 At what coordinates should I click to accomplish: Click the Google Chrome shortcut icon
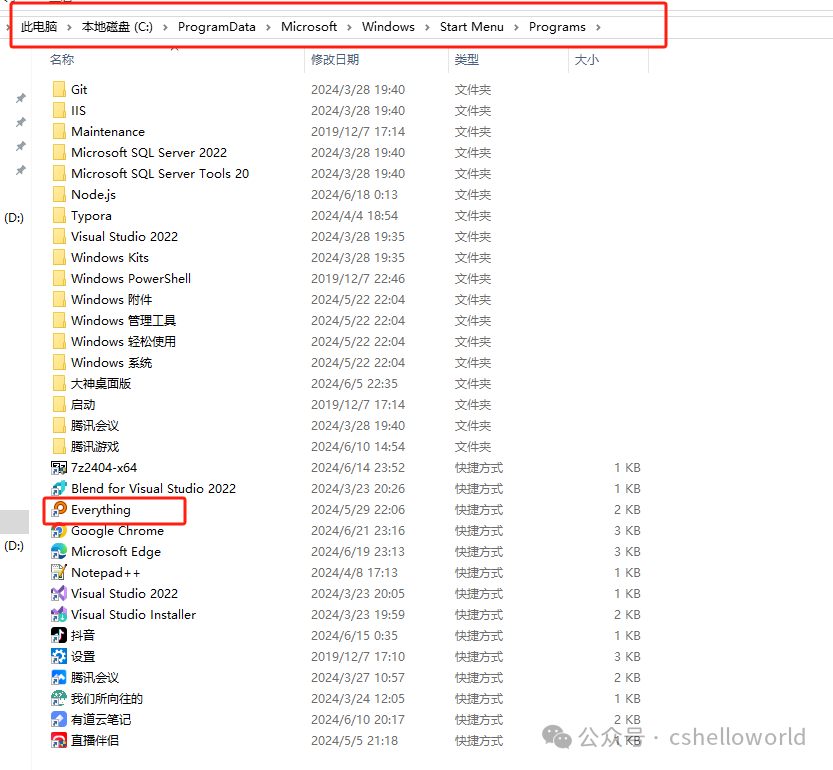pyautogui.click(x=59, y=531)
